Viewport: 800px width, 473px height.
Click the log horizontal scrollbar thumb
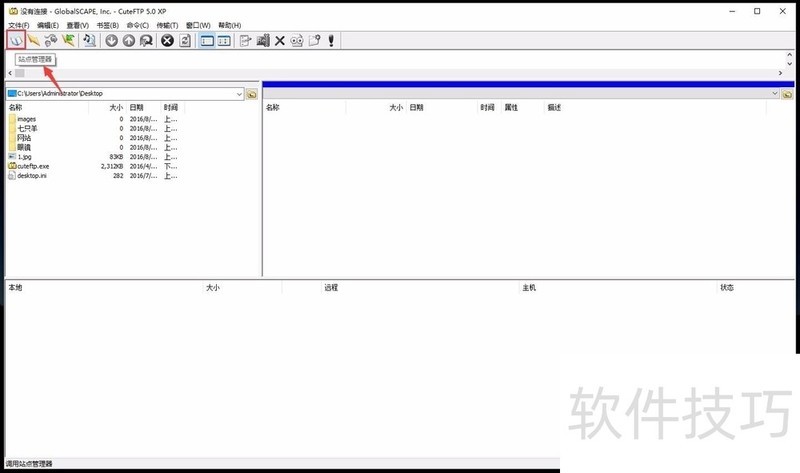pos(19,73)
